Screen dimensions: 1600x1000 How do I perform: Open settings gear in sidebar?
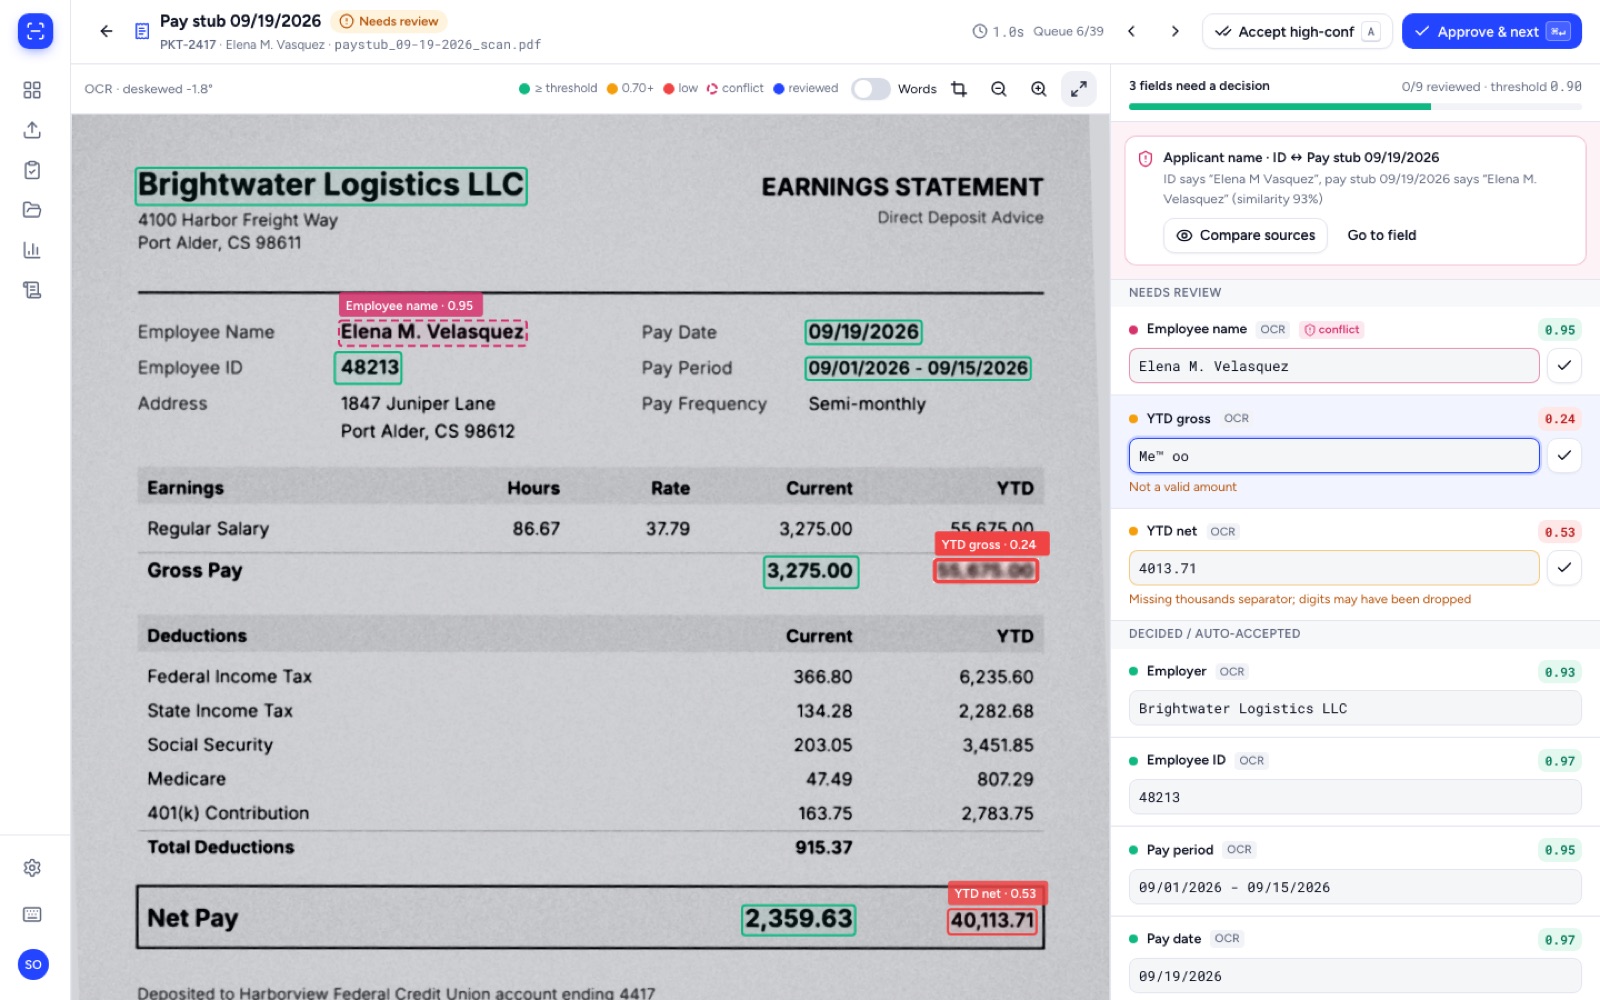point(32,868)
